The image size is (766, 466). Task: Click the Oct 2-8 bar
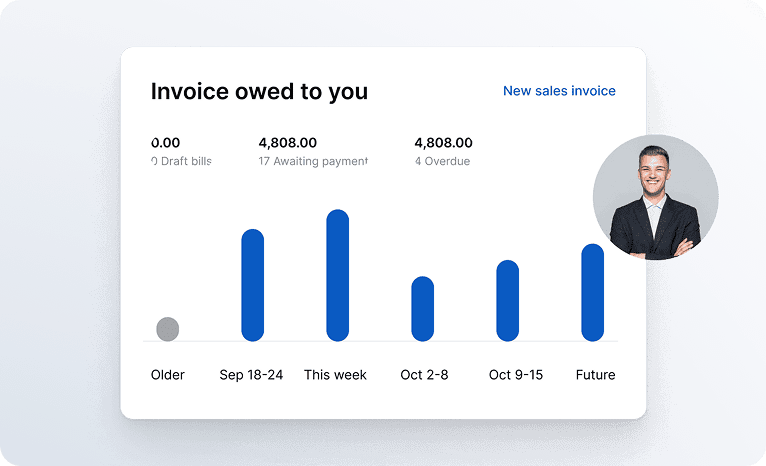[423, 309]
